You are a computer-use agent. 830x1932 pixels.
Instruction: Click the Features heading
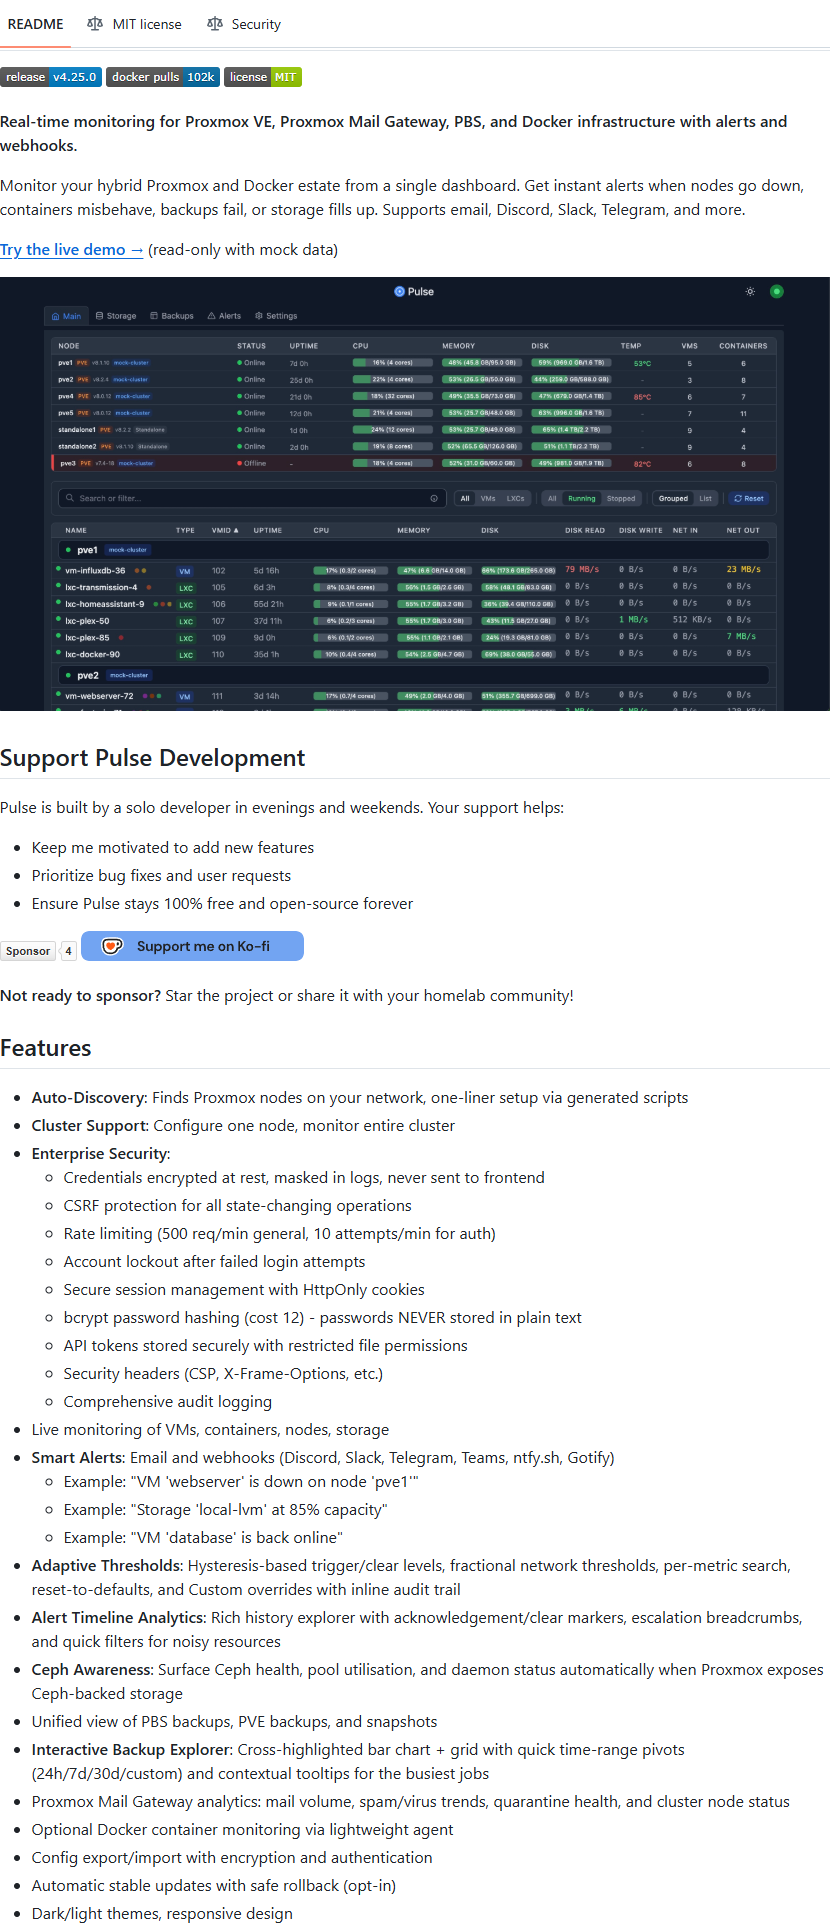[46, 1048]
